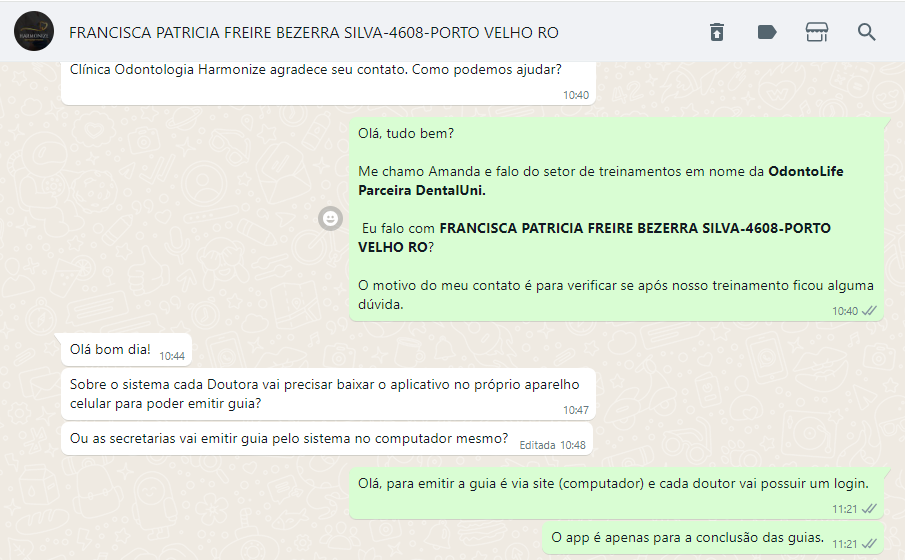905x560 pixels.
Task: Click the 10:47 timestamp
Action: tap(576, 410)
